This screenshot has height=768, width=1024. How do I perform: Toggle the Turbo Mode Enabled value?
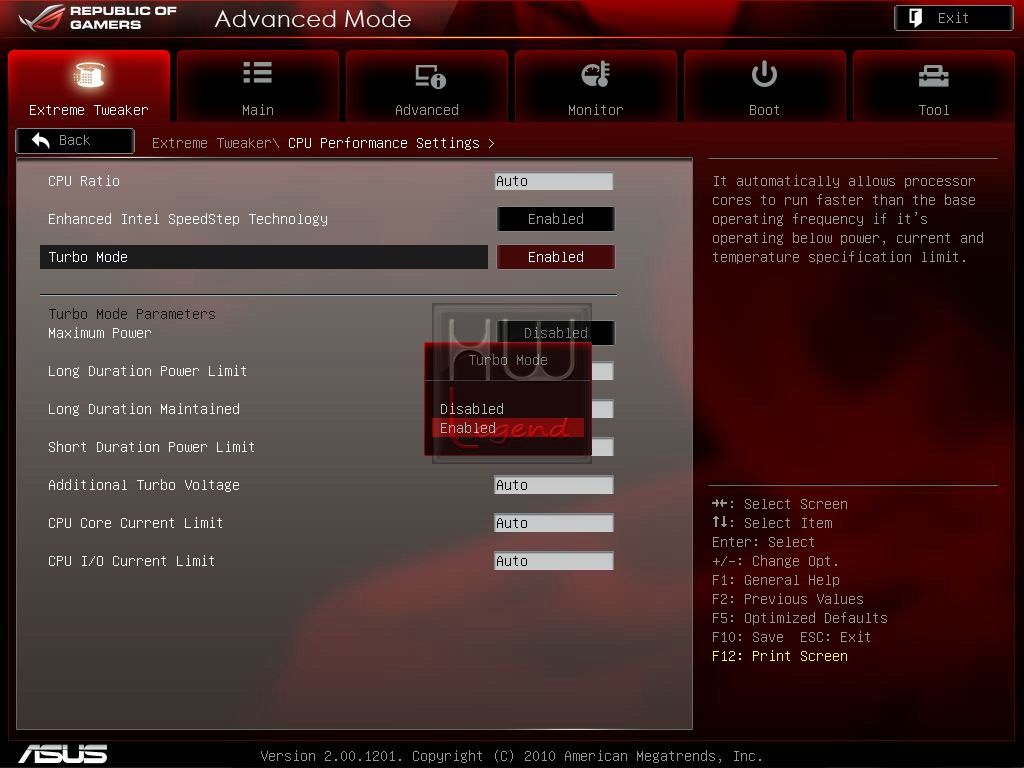556,257
